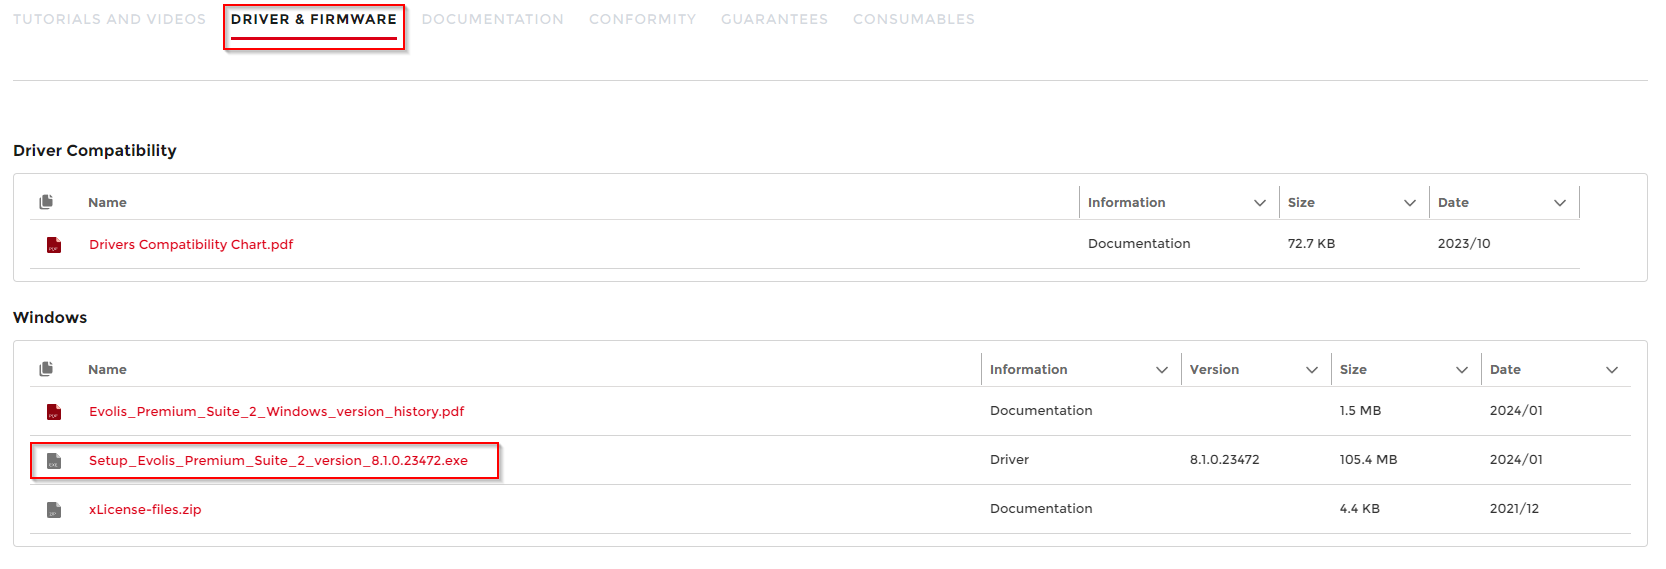Click the 2023/10 date cell
This screenshot has width=1666, height=569.
click(1464, 244)
